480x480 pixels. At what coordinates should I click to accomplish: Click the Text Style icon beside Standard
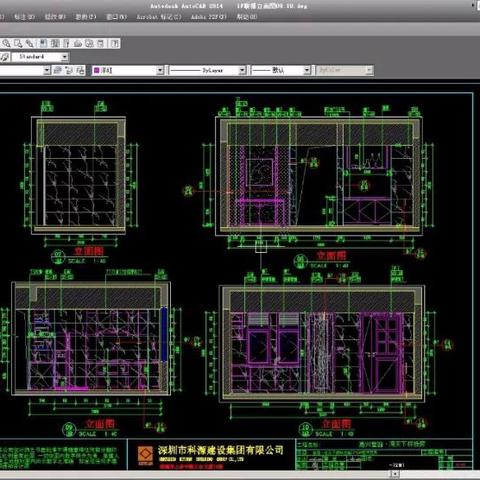5,57
